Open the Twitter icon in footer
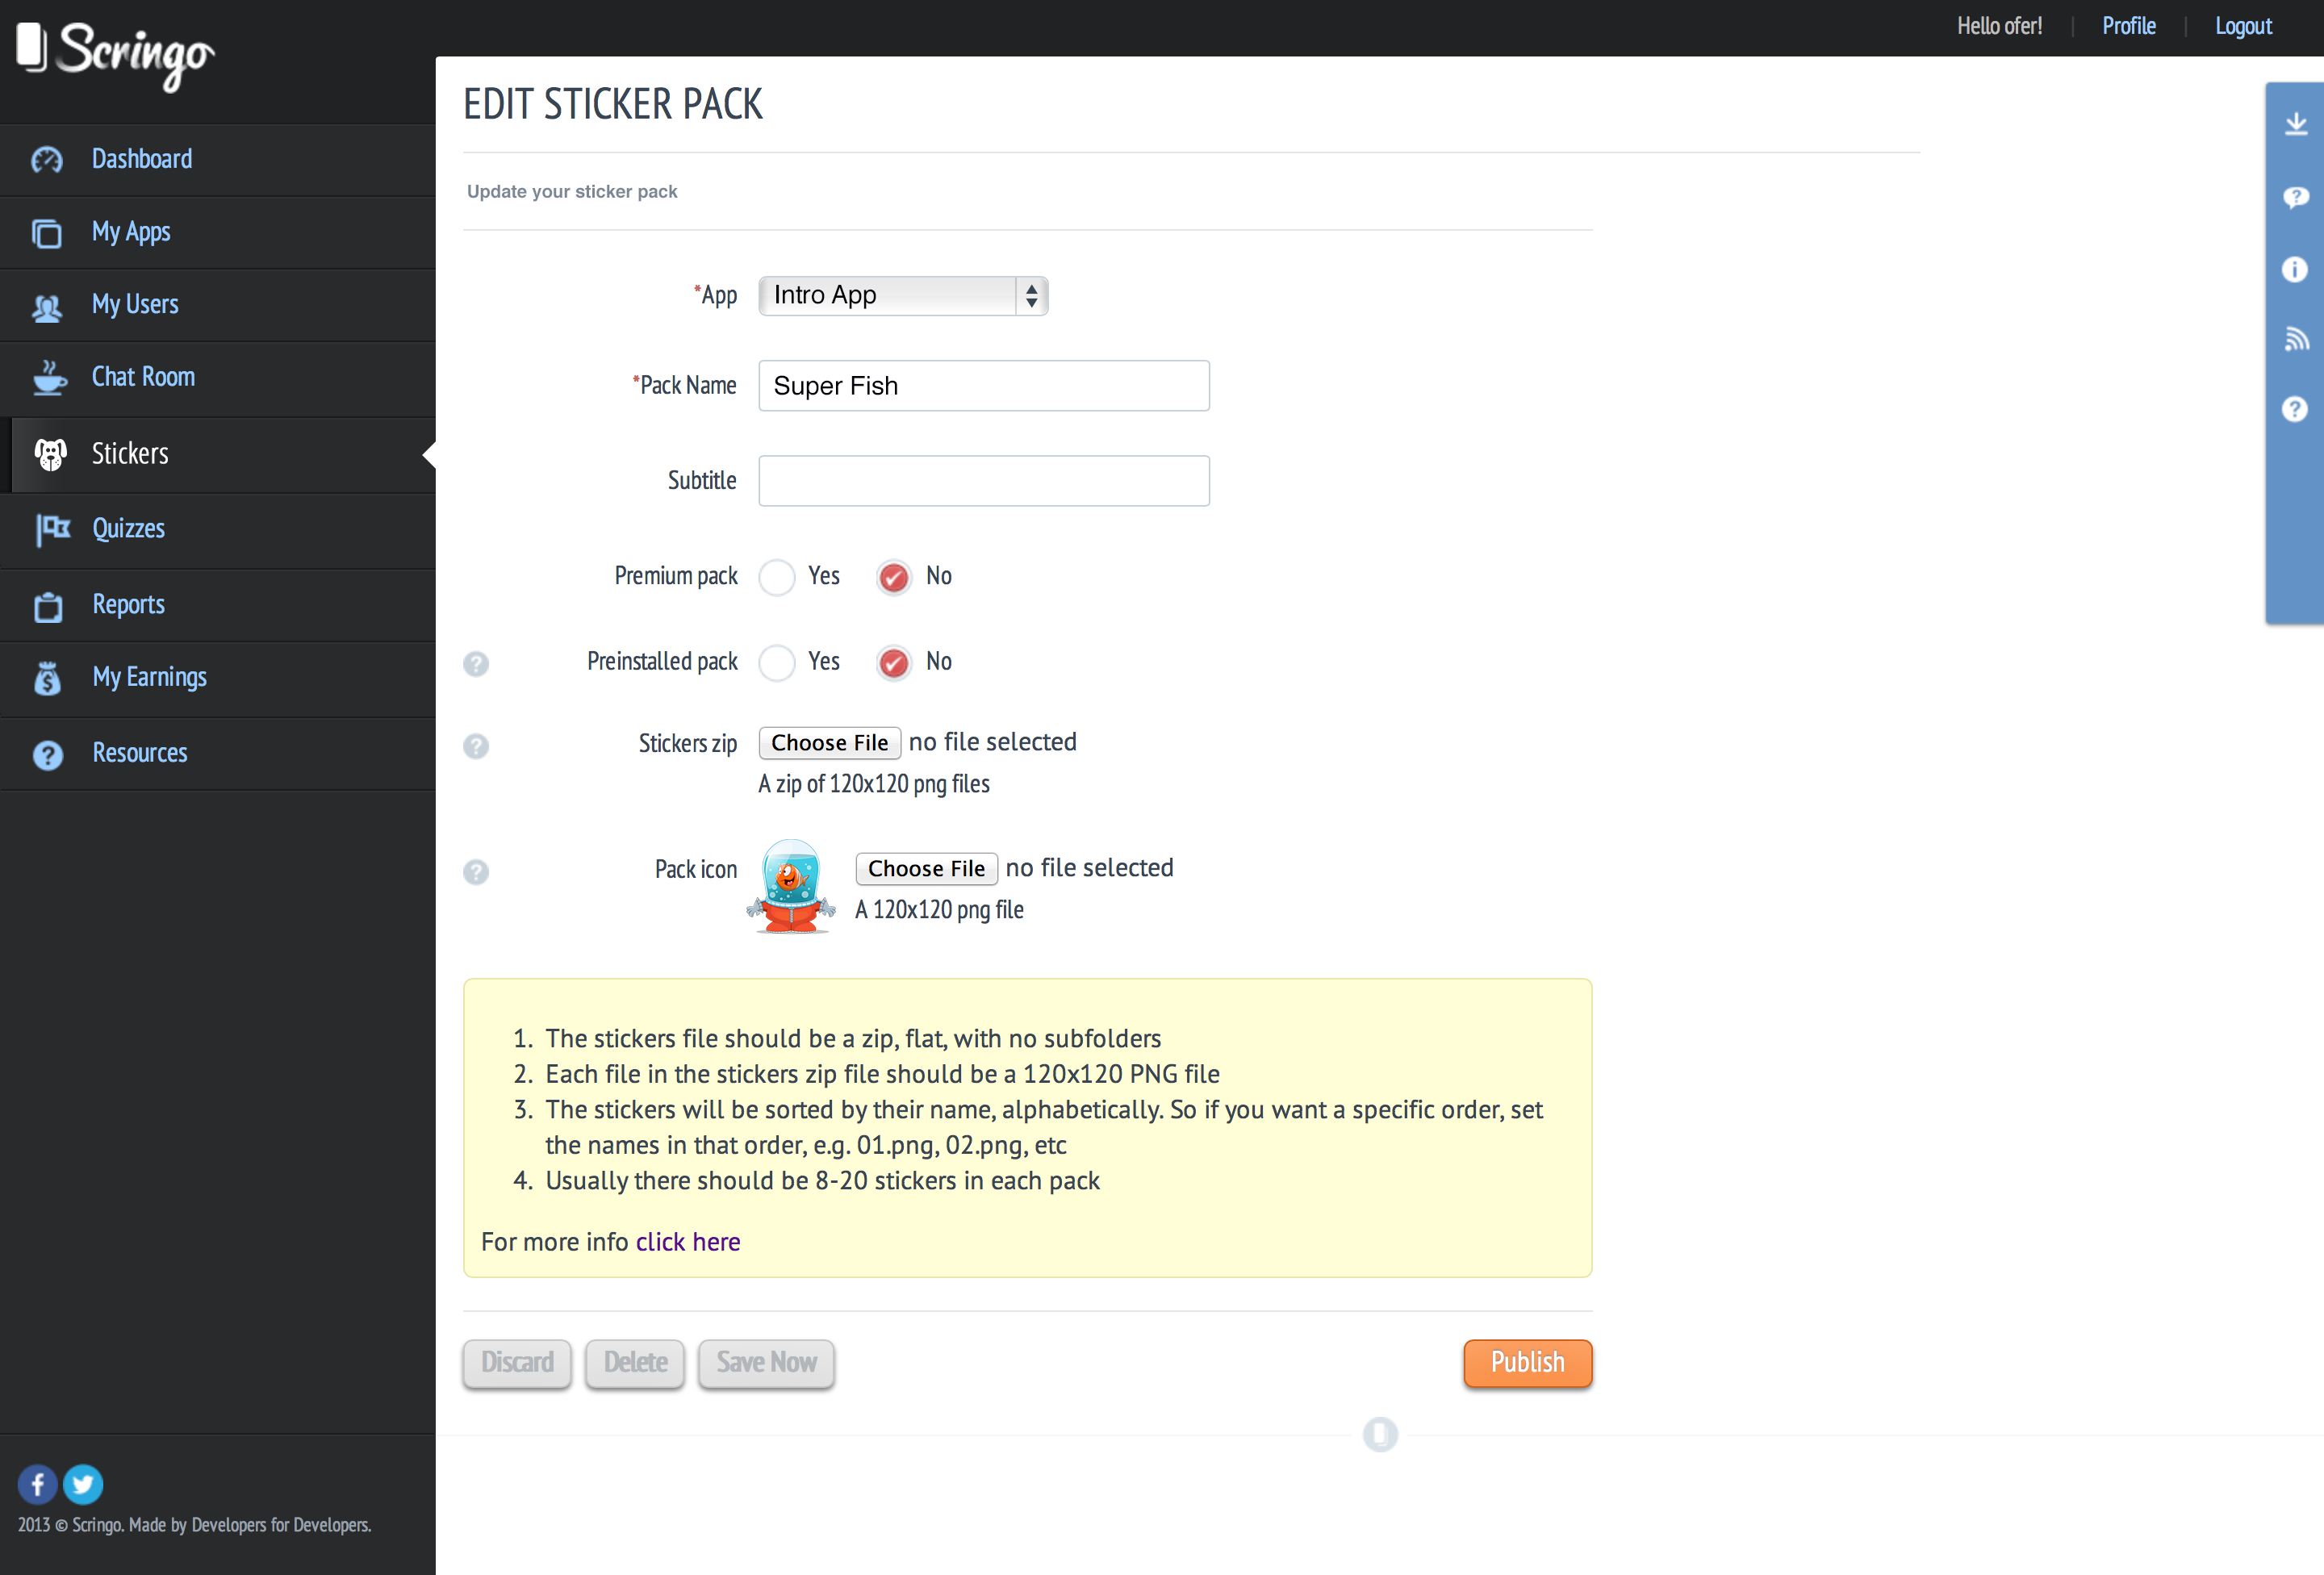The image size is (2324, 1575). [83, 1484]
